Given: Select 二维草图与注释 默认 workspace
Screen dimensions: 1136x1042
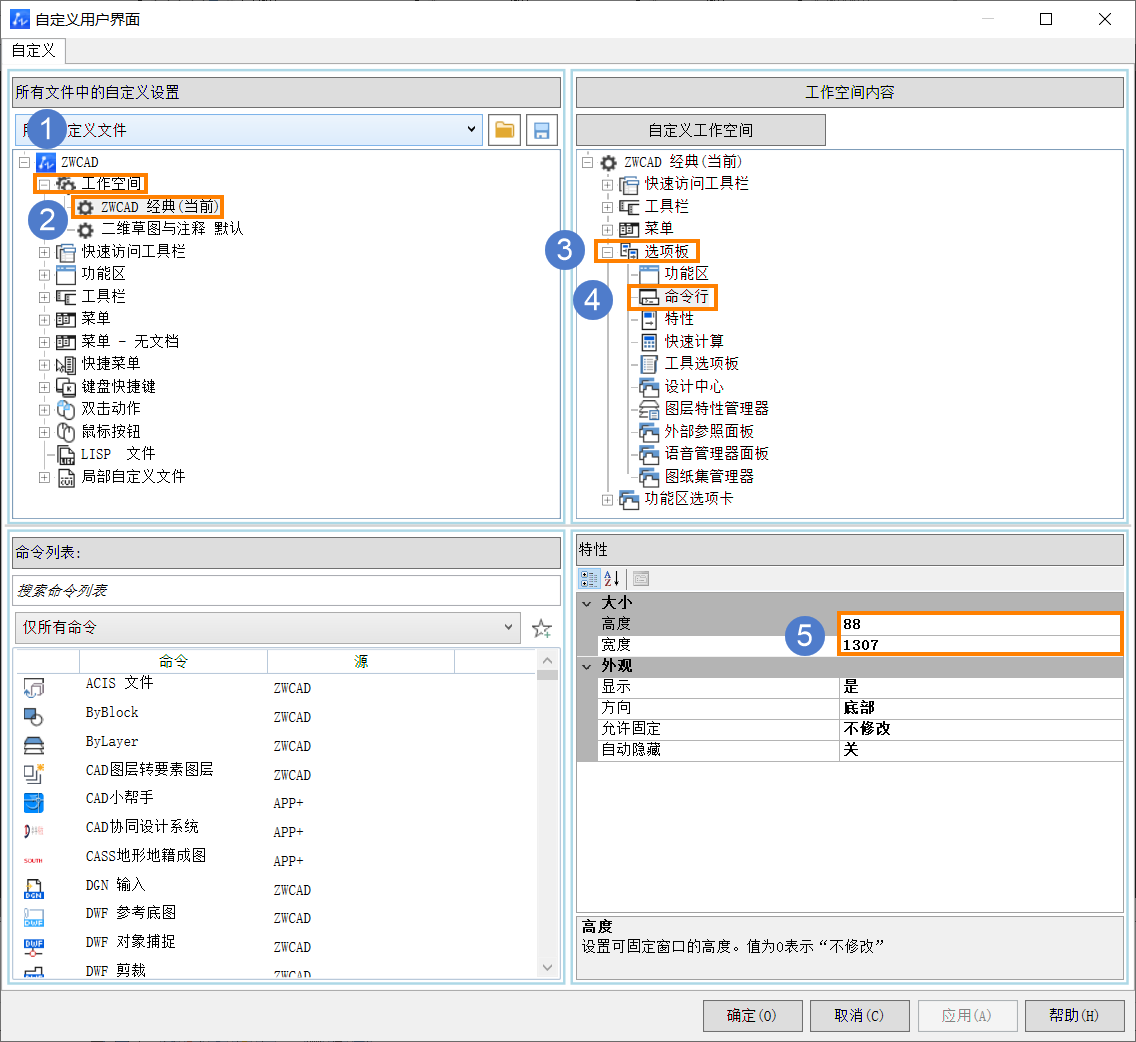Looking at the screenshot, I should coord(172,229).
